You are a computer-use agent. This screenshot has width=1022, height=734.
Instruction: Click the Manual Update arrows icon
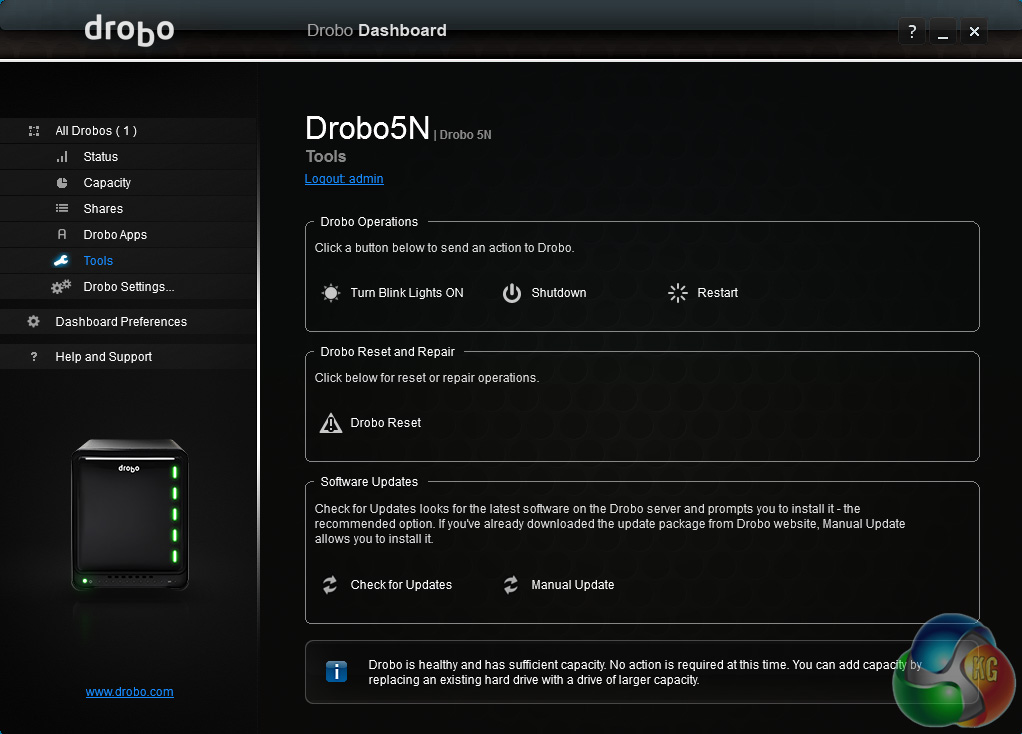pos(511,585)
